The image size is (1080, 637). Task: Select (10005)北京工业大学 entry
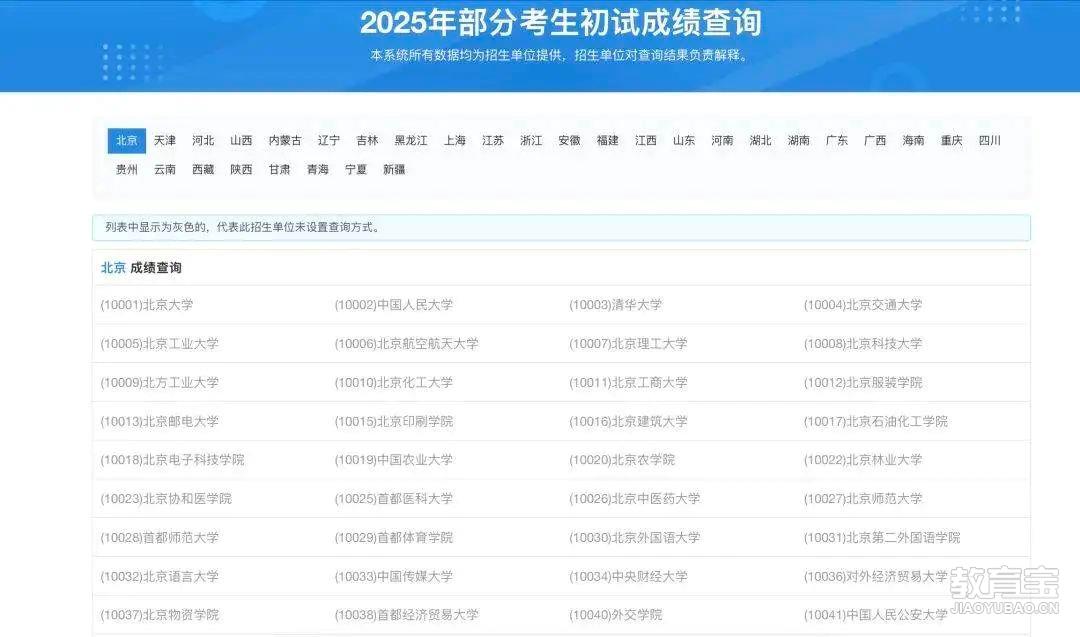point(160,344)
